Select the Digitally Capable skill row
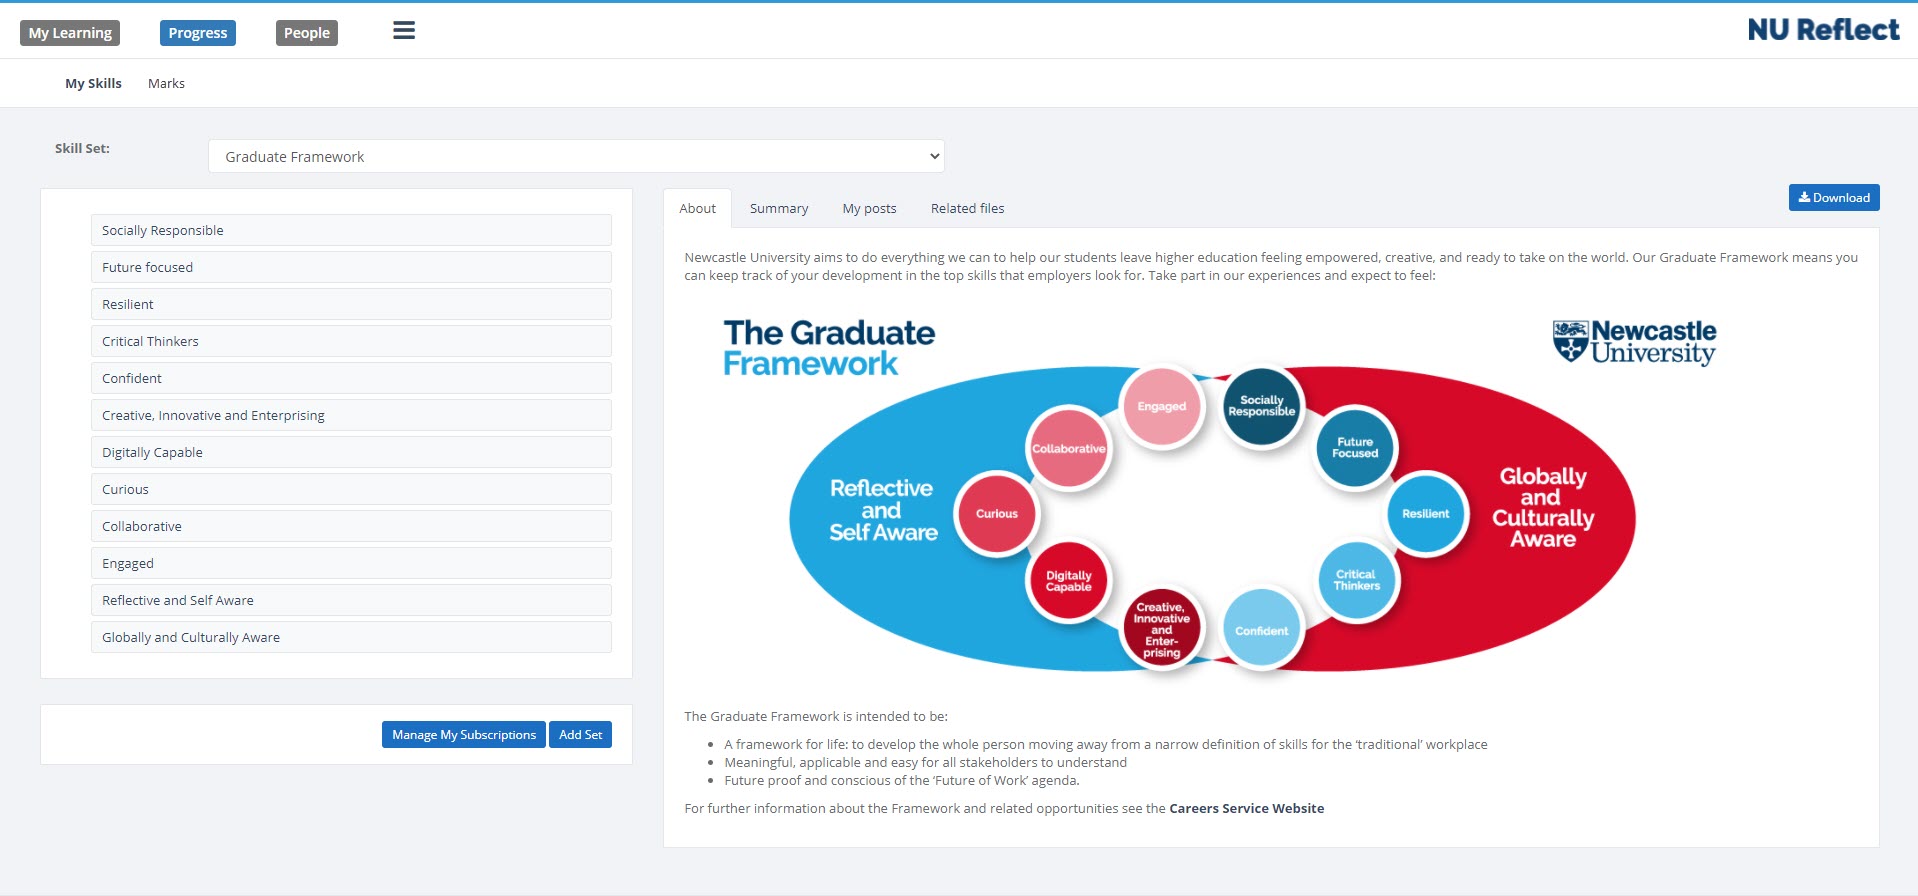1918x896 pixels. [351, 452]
